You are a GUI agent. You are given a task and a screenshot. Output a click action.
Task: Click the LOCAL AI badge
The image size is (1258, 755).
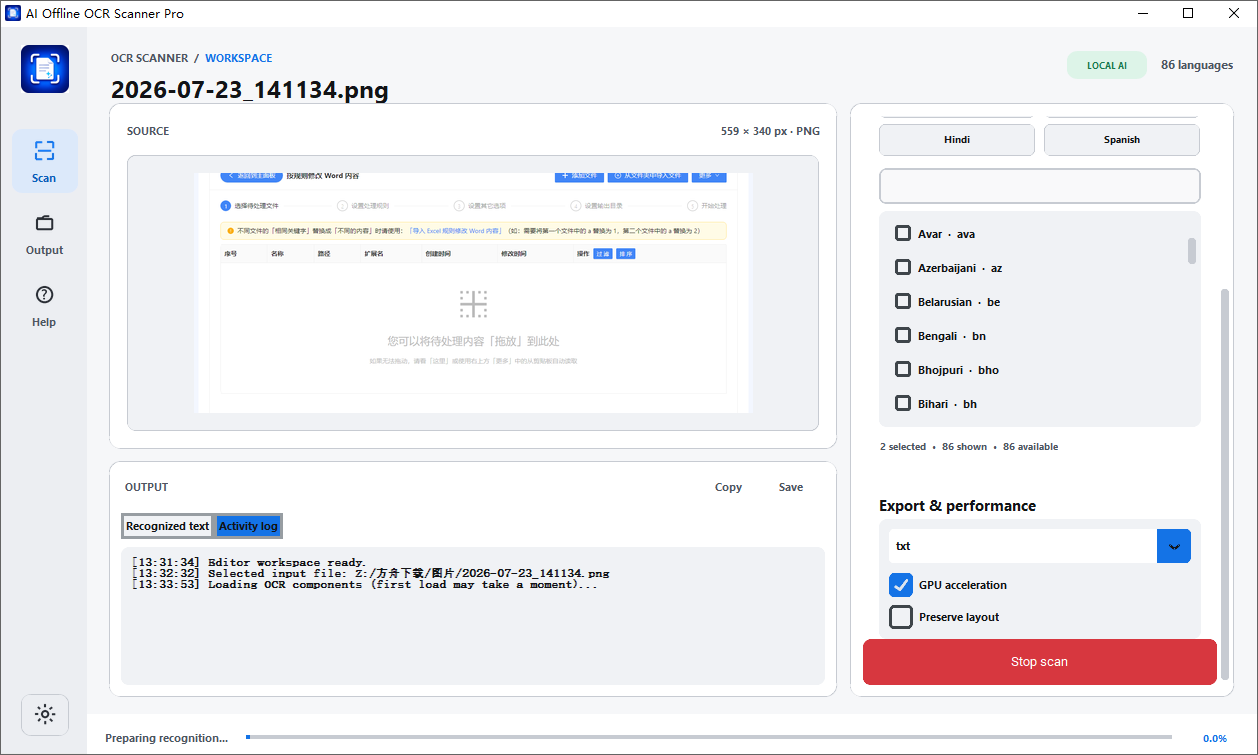[1107, 66]
